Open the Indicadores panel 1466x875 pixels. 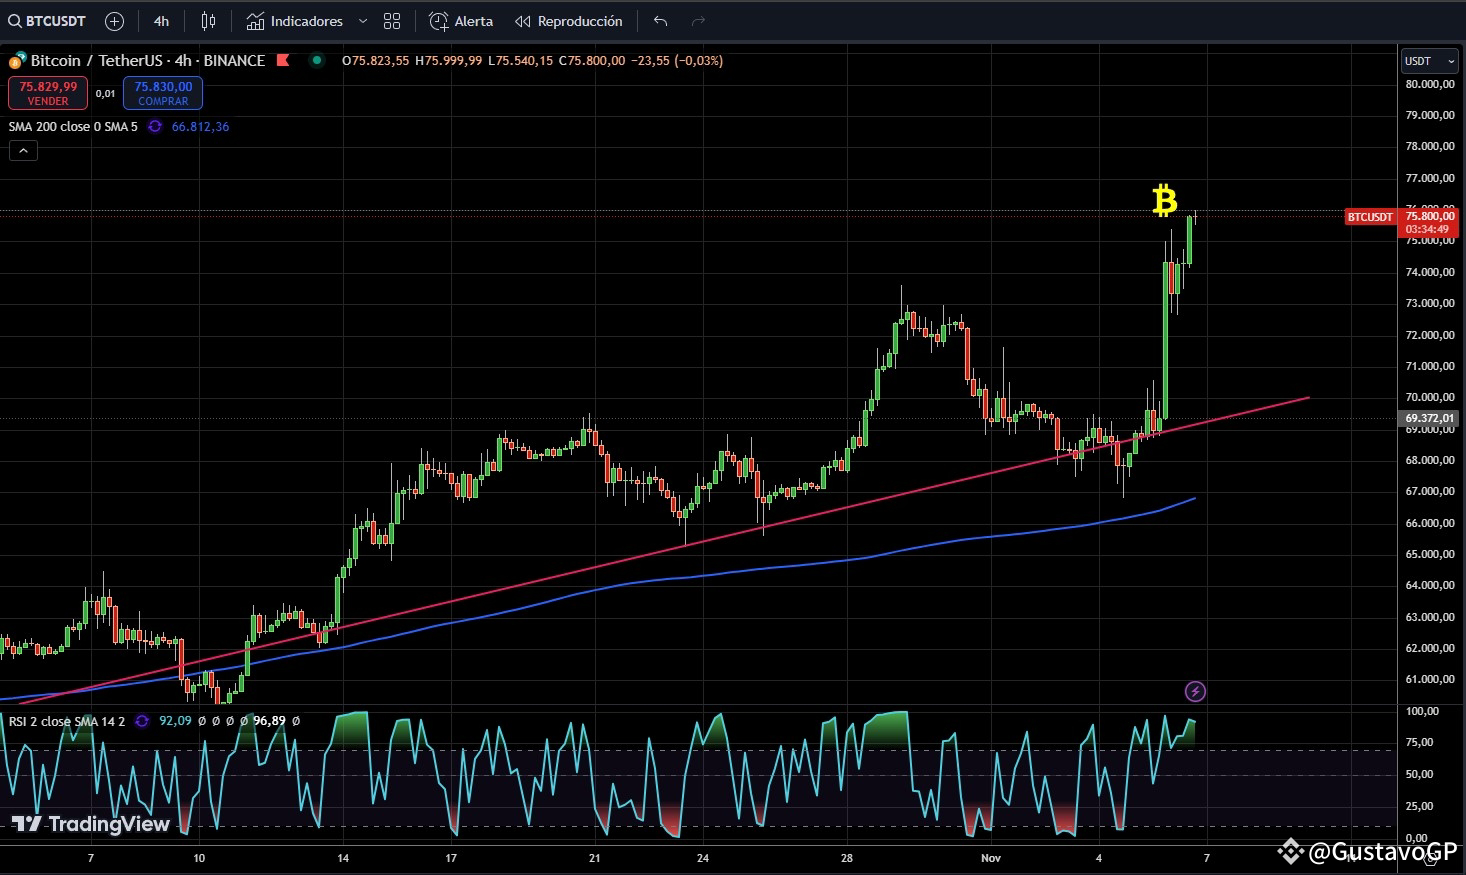295,21
